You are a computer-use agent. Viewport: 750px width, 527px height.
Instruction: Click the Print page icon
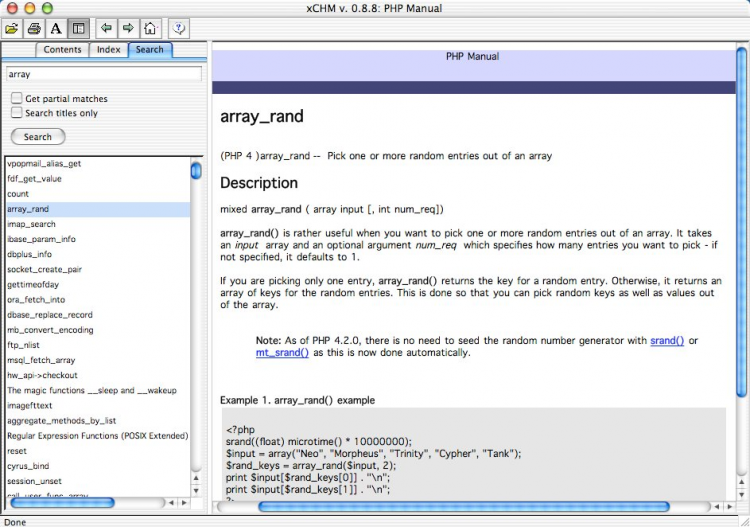pyautogui.click(x=34, y=29)
